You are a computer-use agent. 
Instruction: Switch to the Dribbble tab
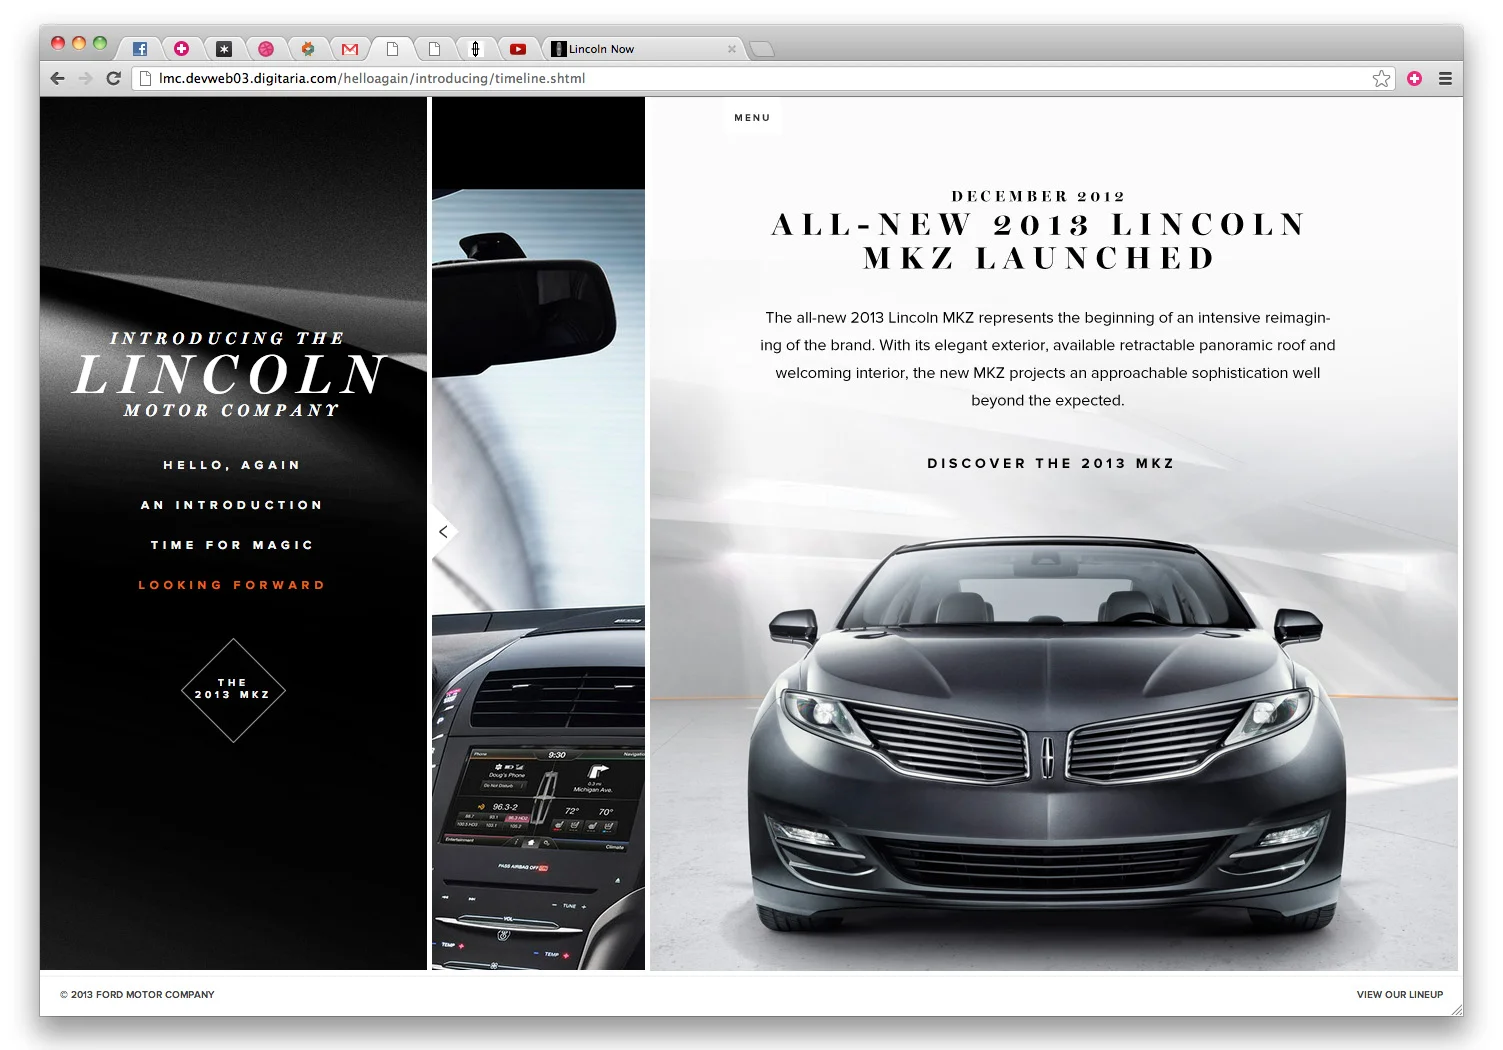tap(266, 49)
